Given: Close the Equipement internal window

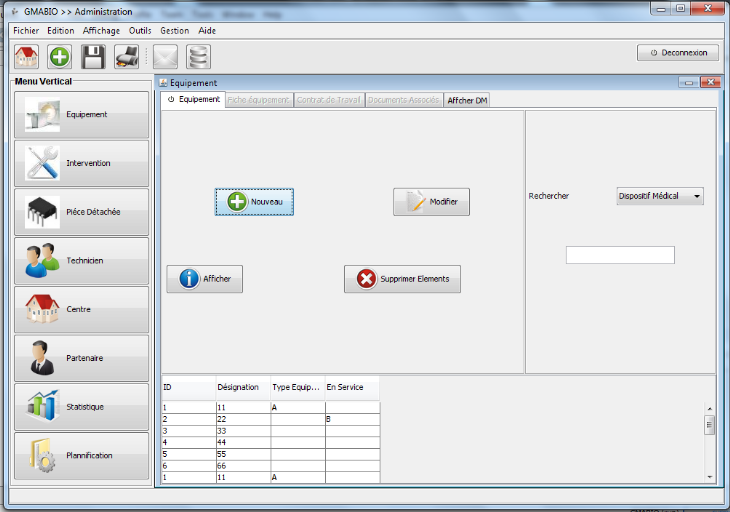Looking at the screenshot, I should (710, 82).
